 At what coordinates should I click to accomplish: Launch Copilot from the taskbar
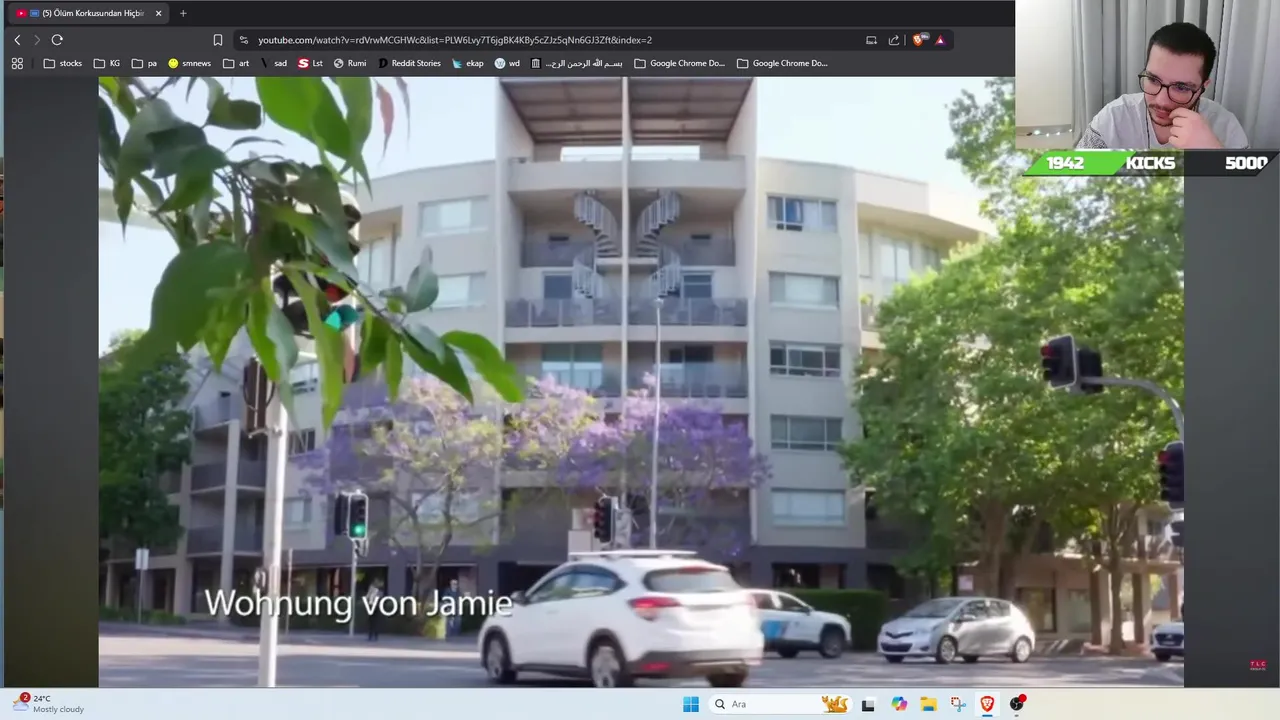(x=898, y=704)
